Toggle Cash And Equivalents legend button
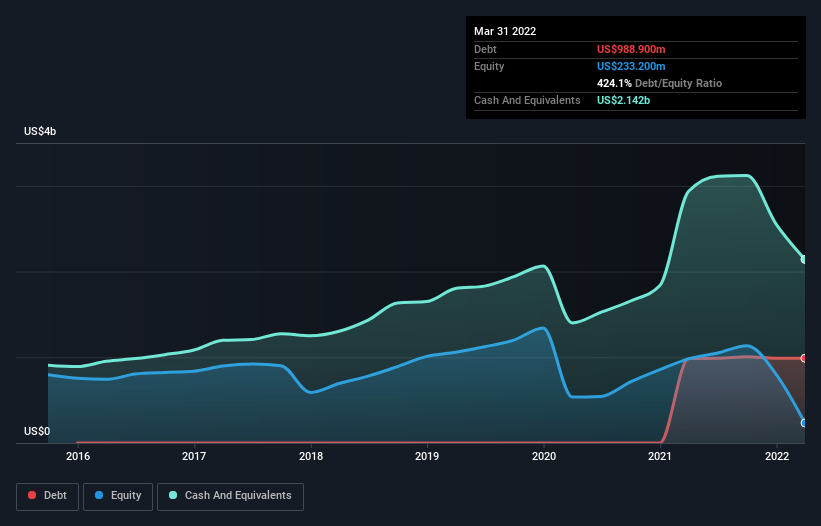This screenshot has width=821, height=526. pos(230,496)
